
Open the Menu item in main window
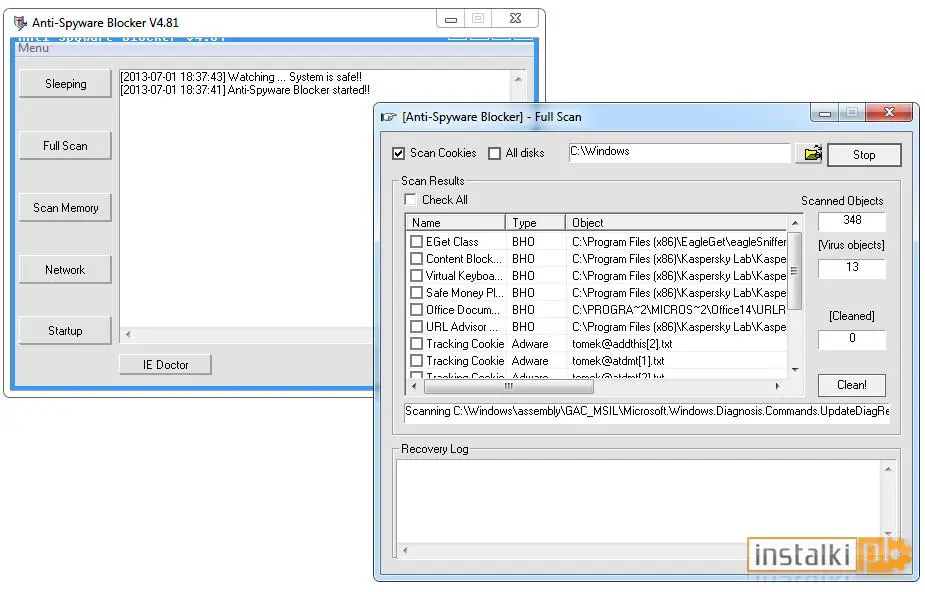click(x=33, y=48)
